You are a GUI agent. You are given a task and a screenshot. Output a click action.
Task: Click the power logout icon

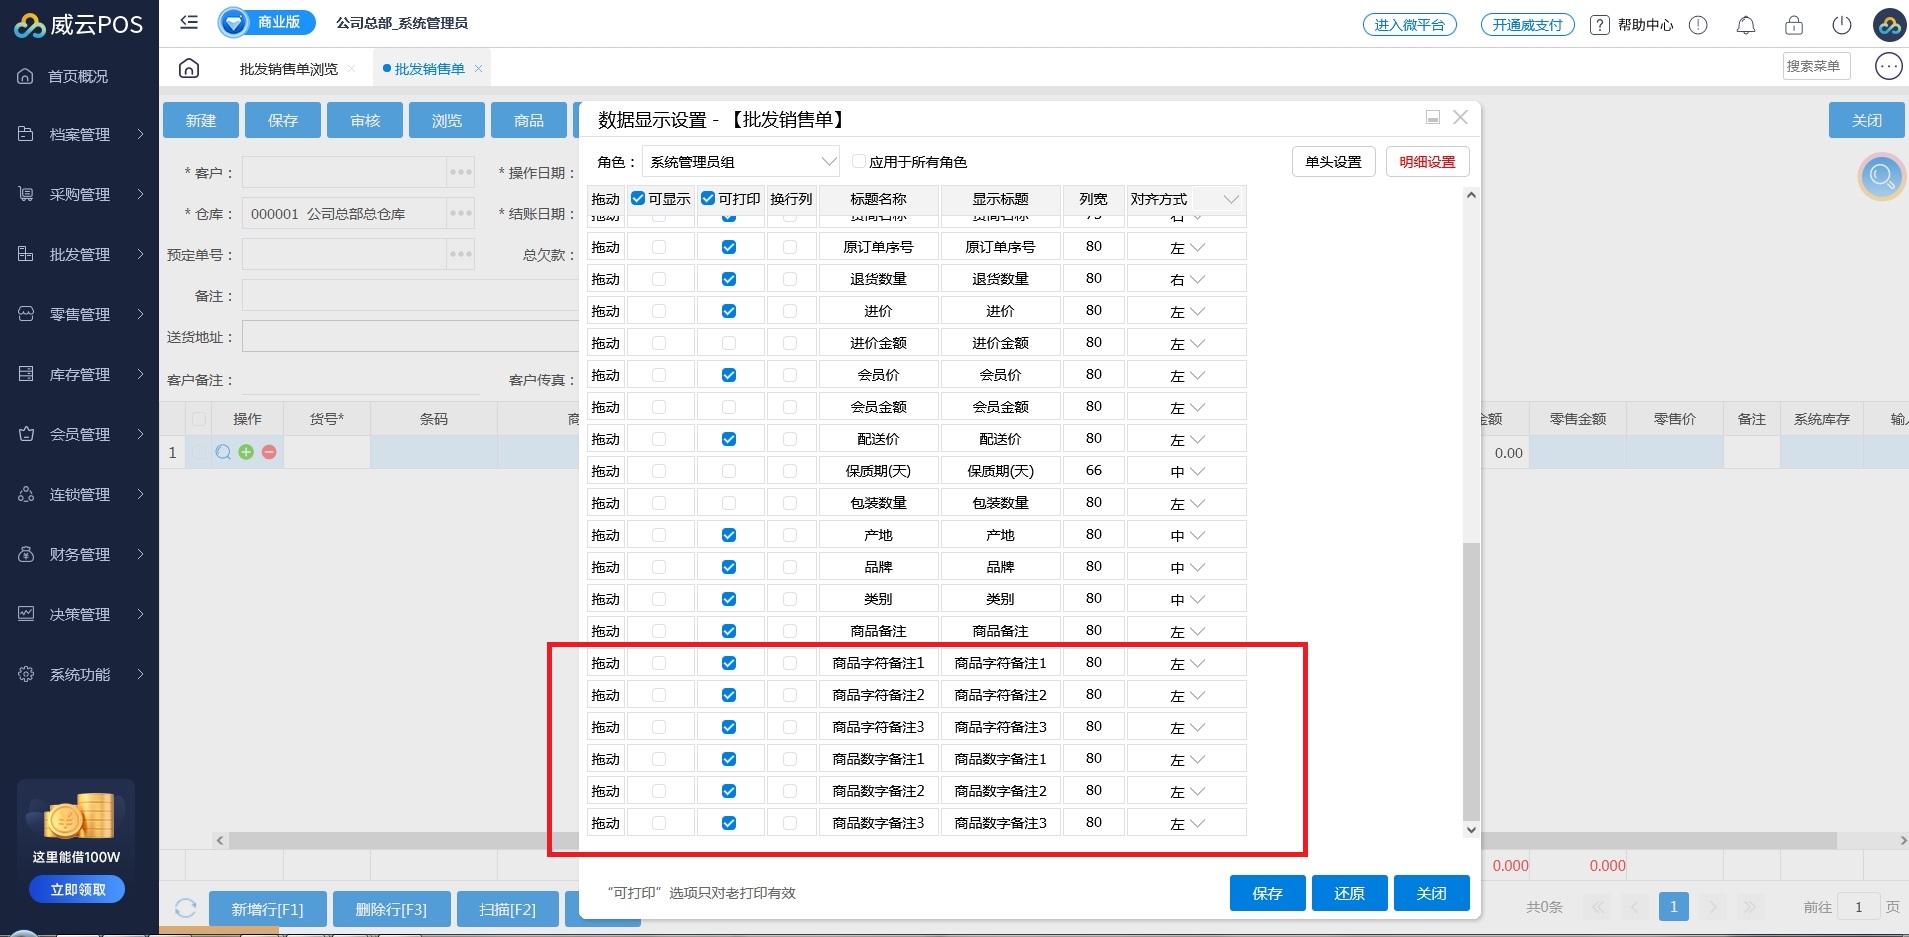(1842, 25)
